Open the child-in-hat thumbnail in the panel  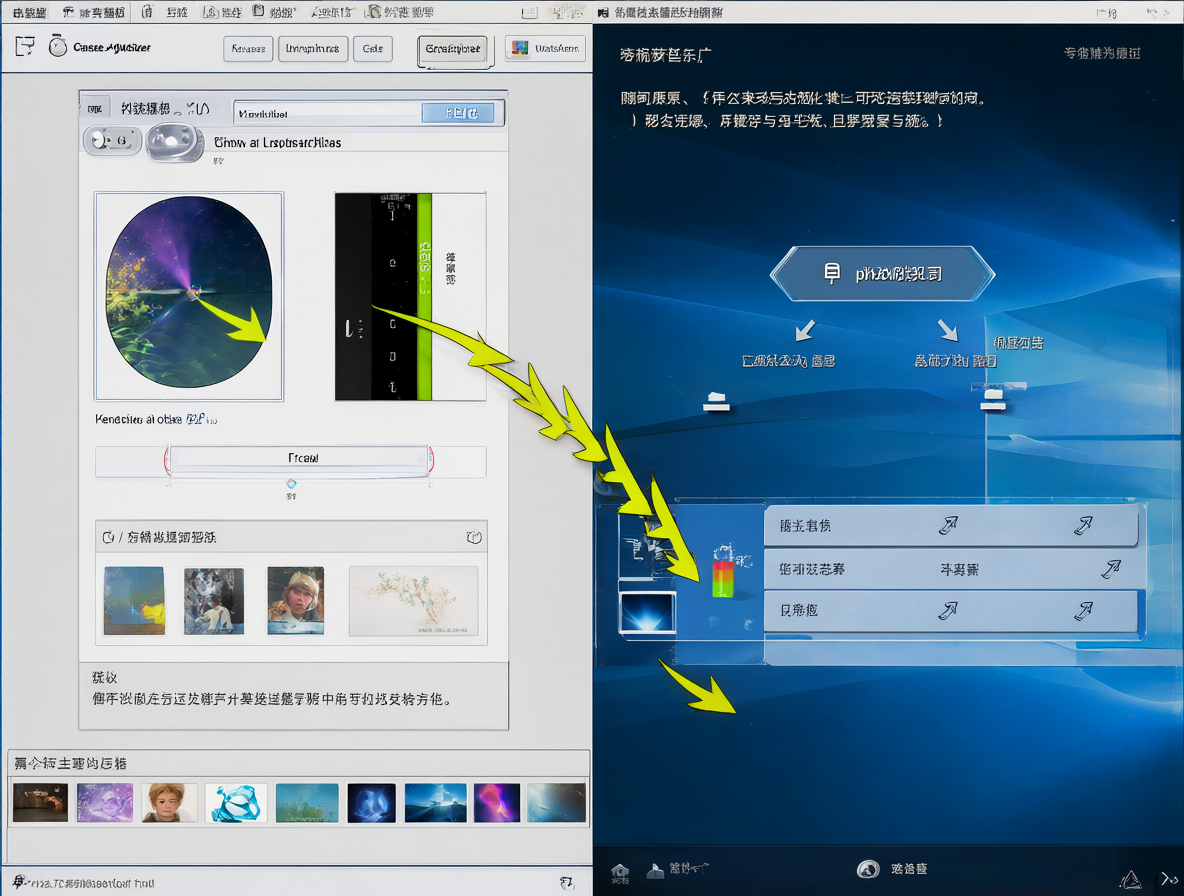click(x=296, y=600)
